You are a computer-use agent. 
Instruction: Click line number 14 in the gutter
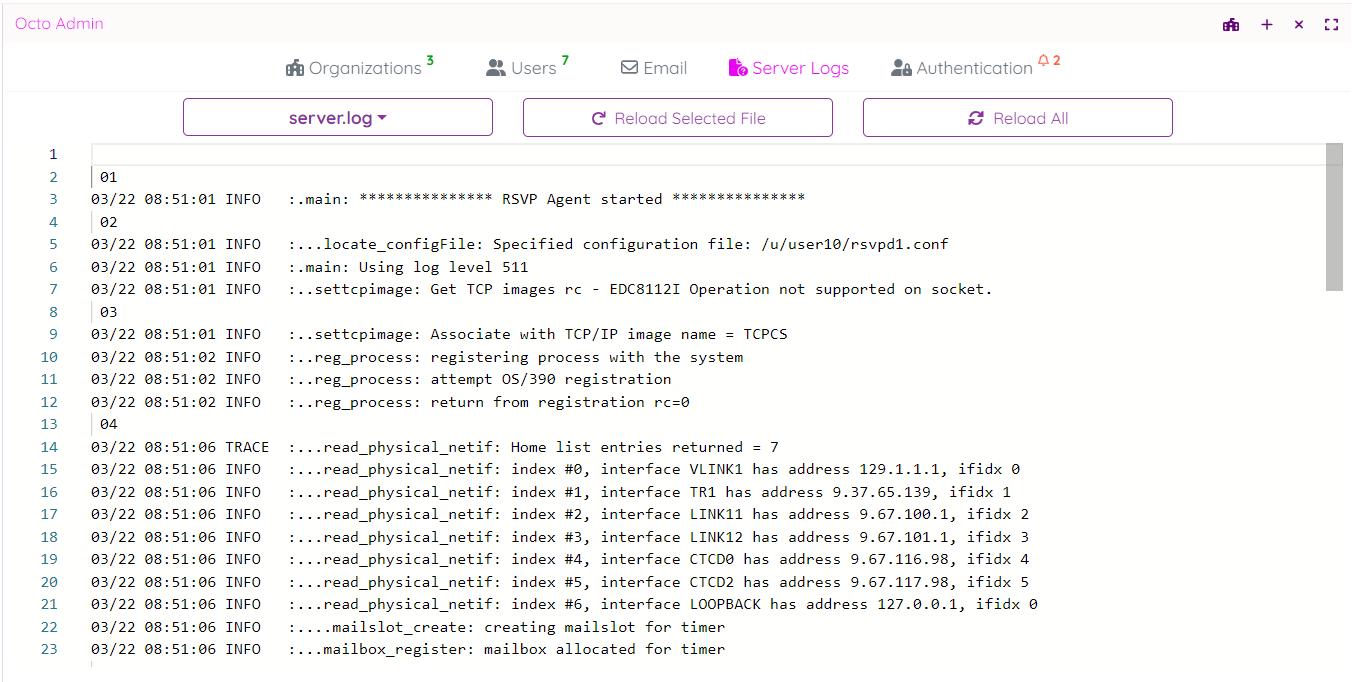coord(49,447)
